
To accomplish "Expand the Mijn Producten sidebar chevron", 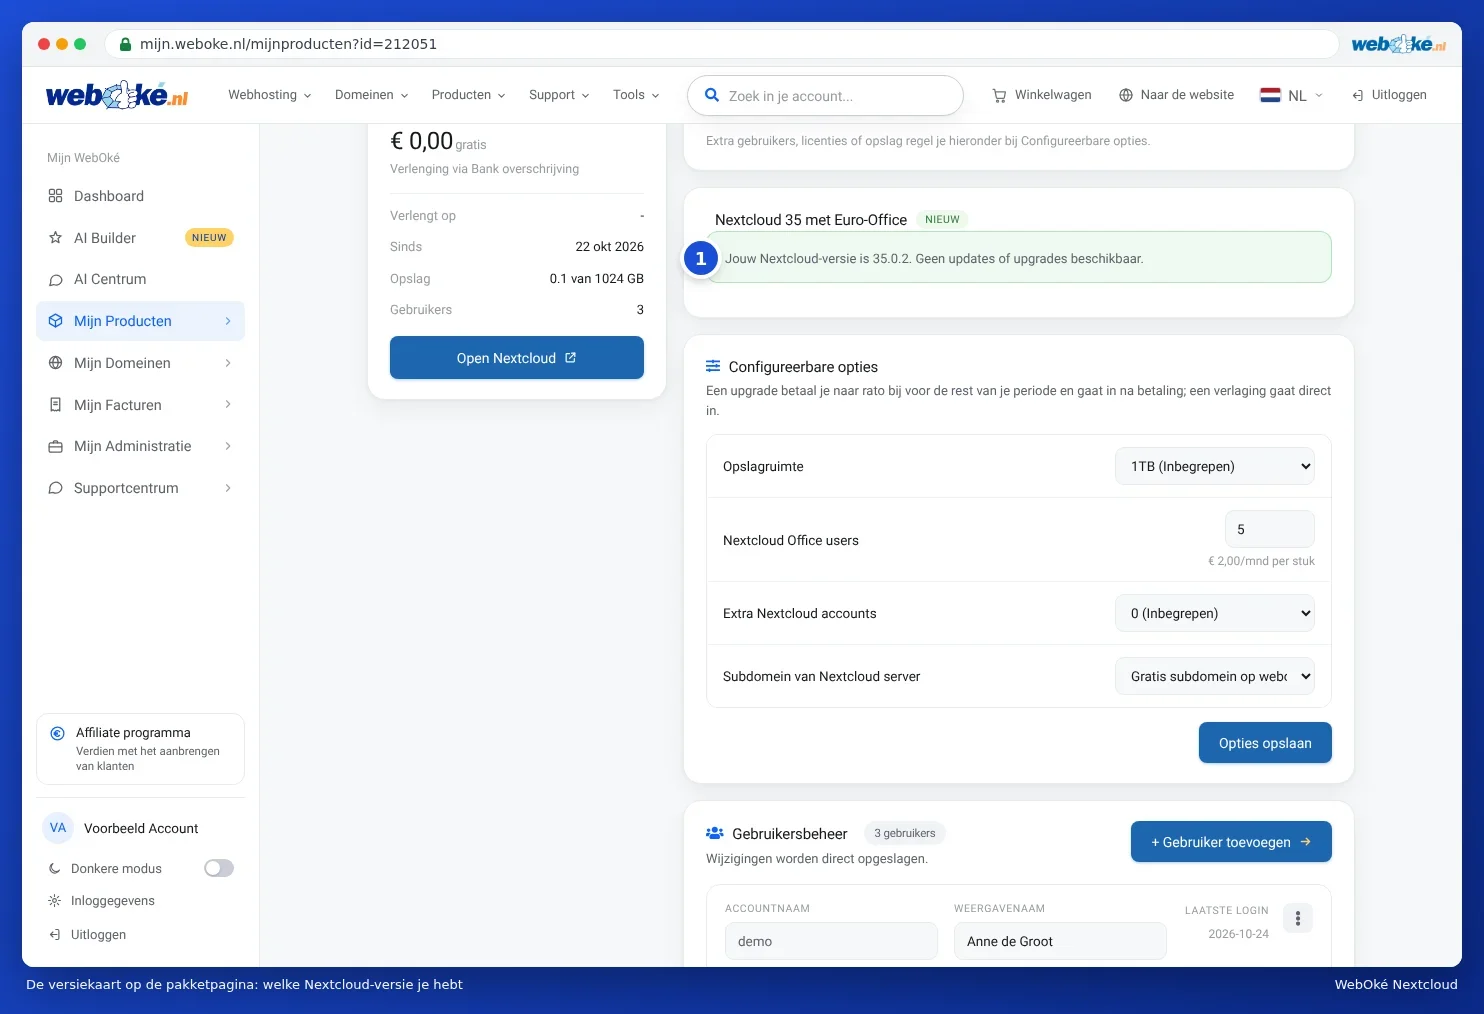I will pyautogui.click(x=228, y=321).
